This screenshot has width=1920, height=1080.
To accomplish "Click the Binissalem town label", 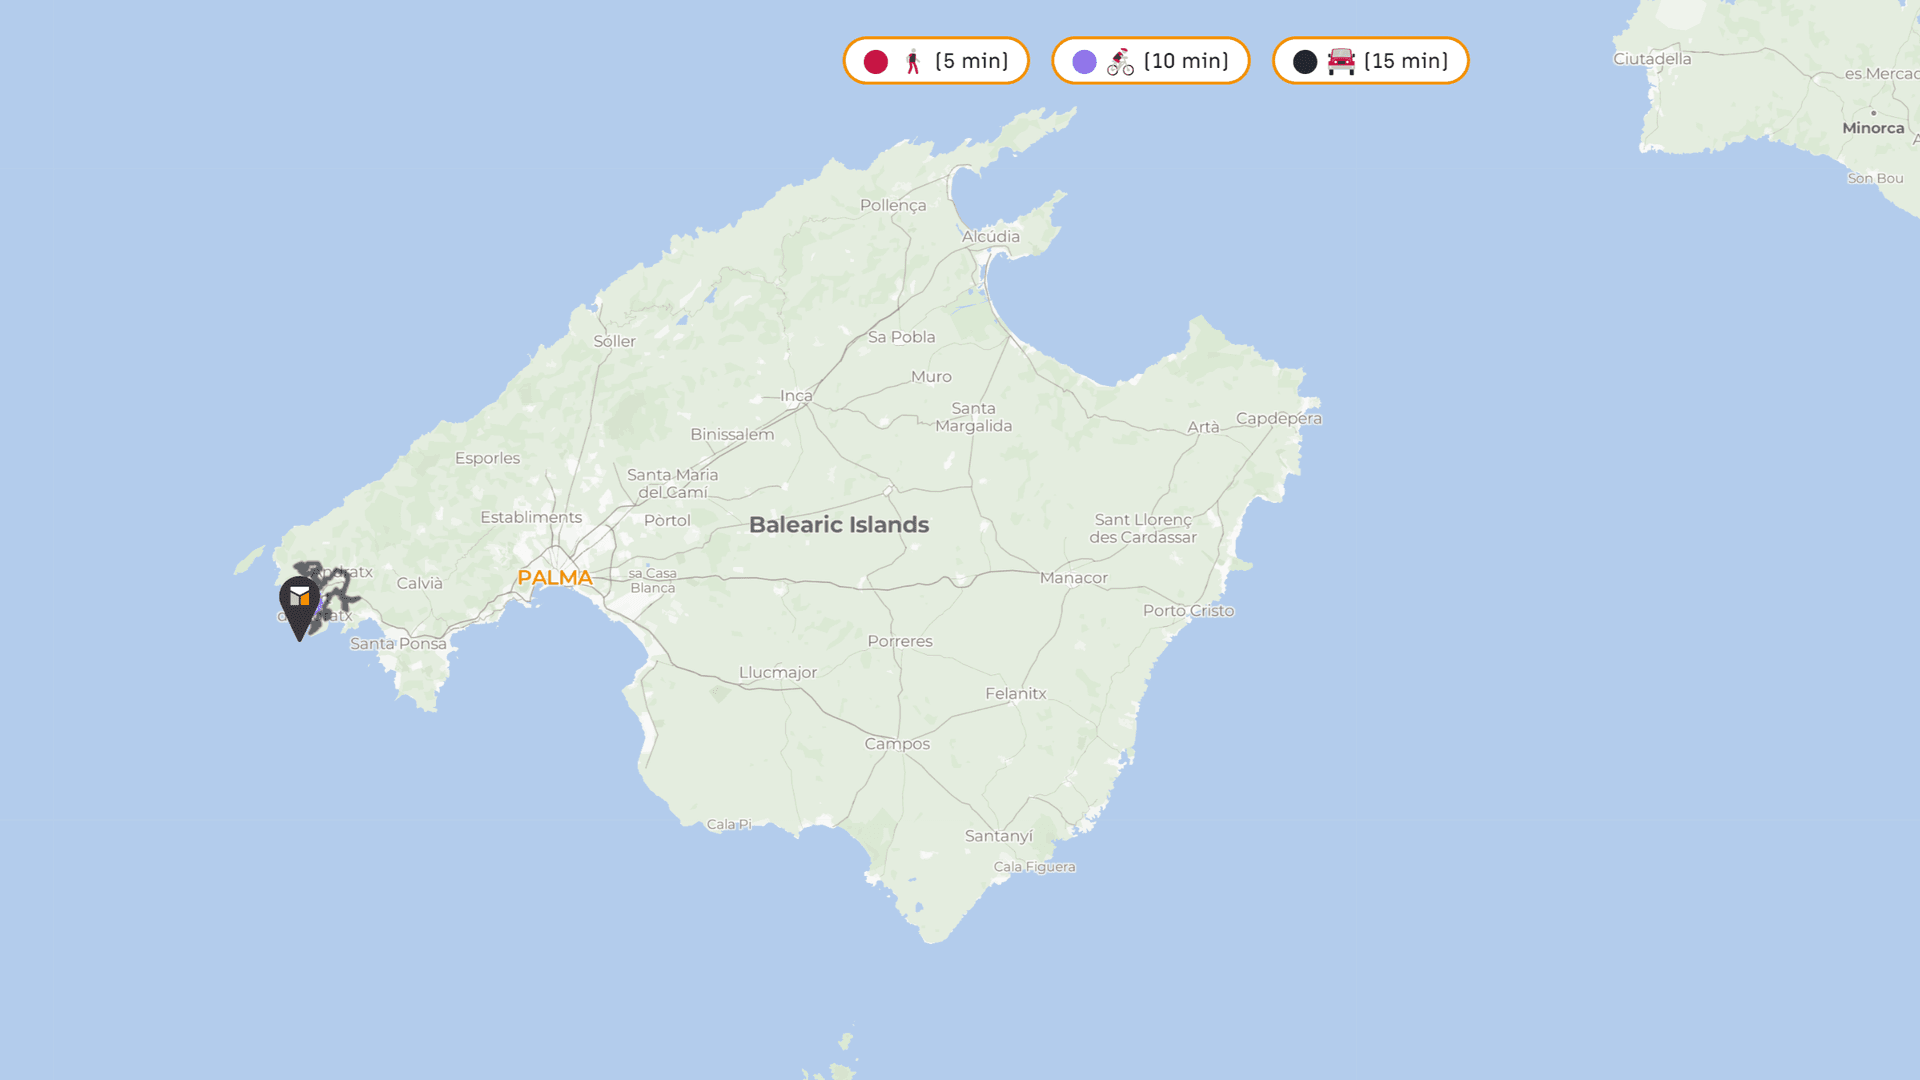I will pyautogui.click(x=732, y=435).
